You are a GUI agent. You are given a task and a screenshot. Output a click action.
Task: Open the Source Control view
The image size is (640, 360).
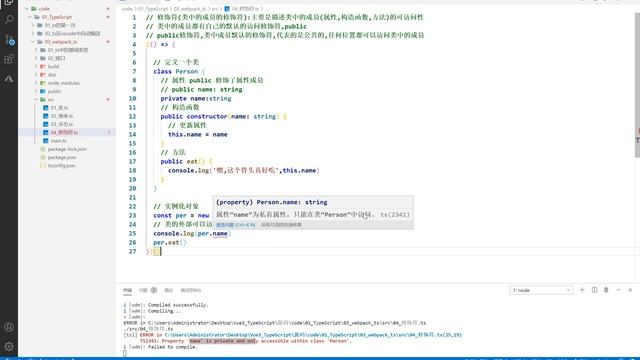click(9, 40)
